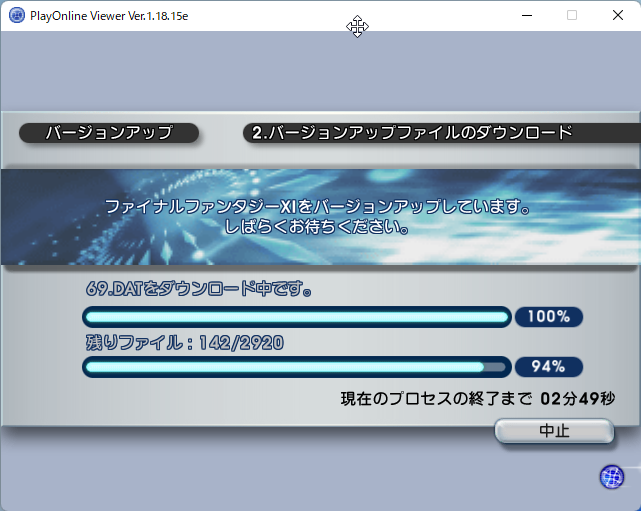Click the しばらくお待ちください text line
The image size is (641, 511).
tap(317, 227)
